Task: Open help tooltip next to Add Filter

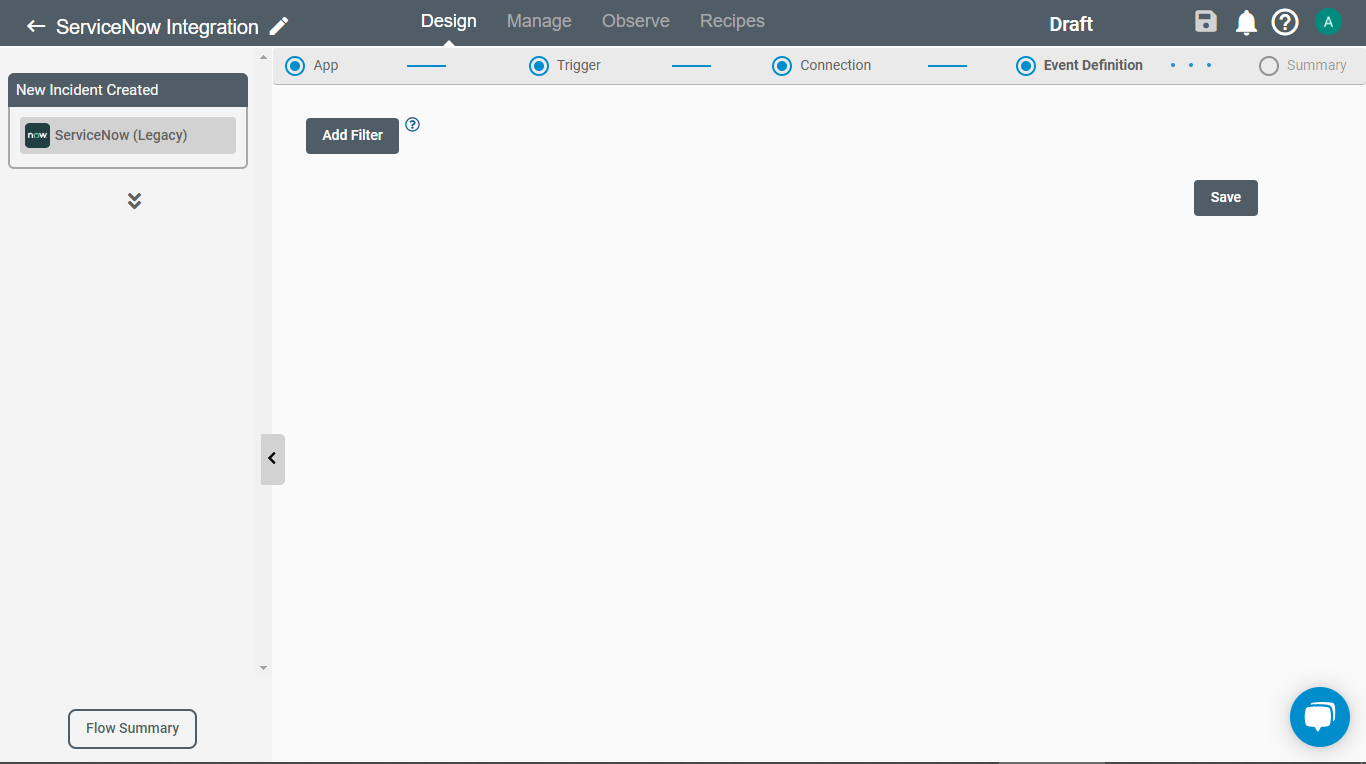Action: click(412, 125)
